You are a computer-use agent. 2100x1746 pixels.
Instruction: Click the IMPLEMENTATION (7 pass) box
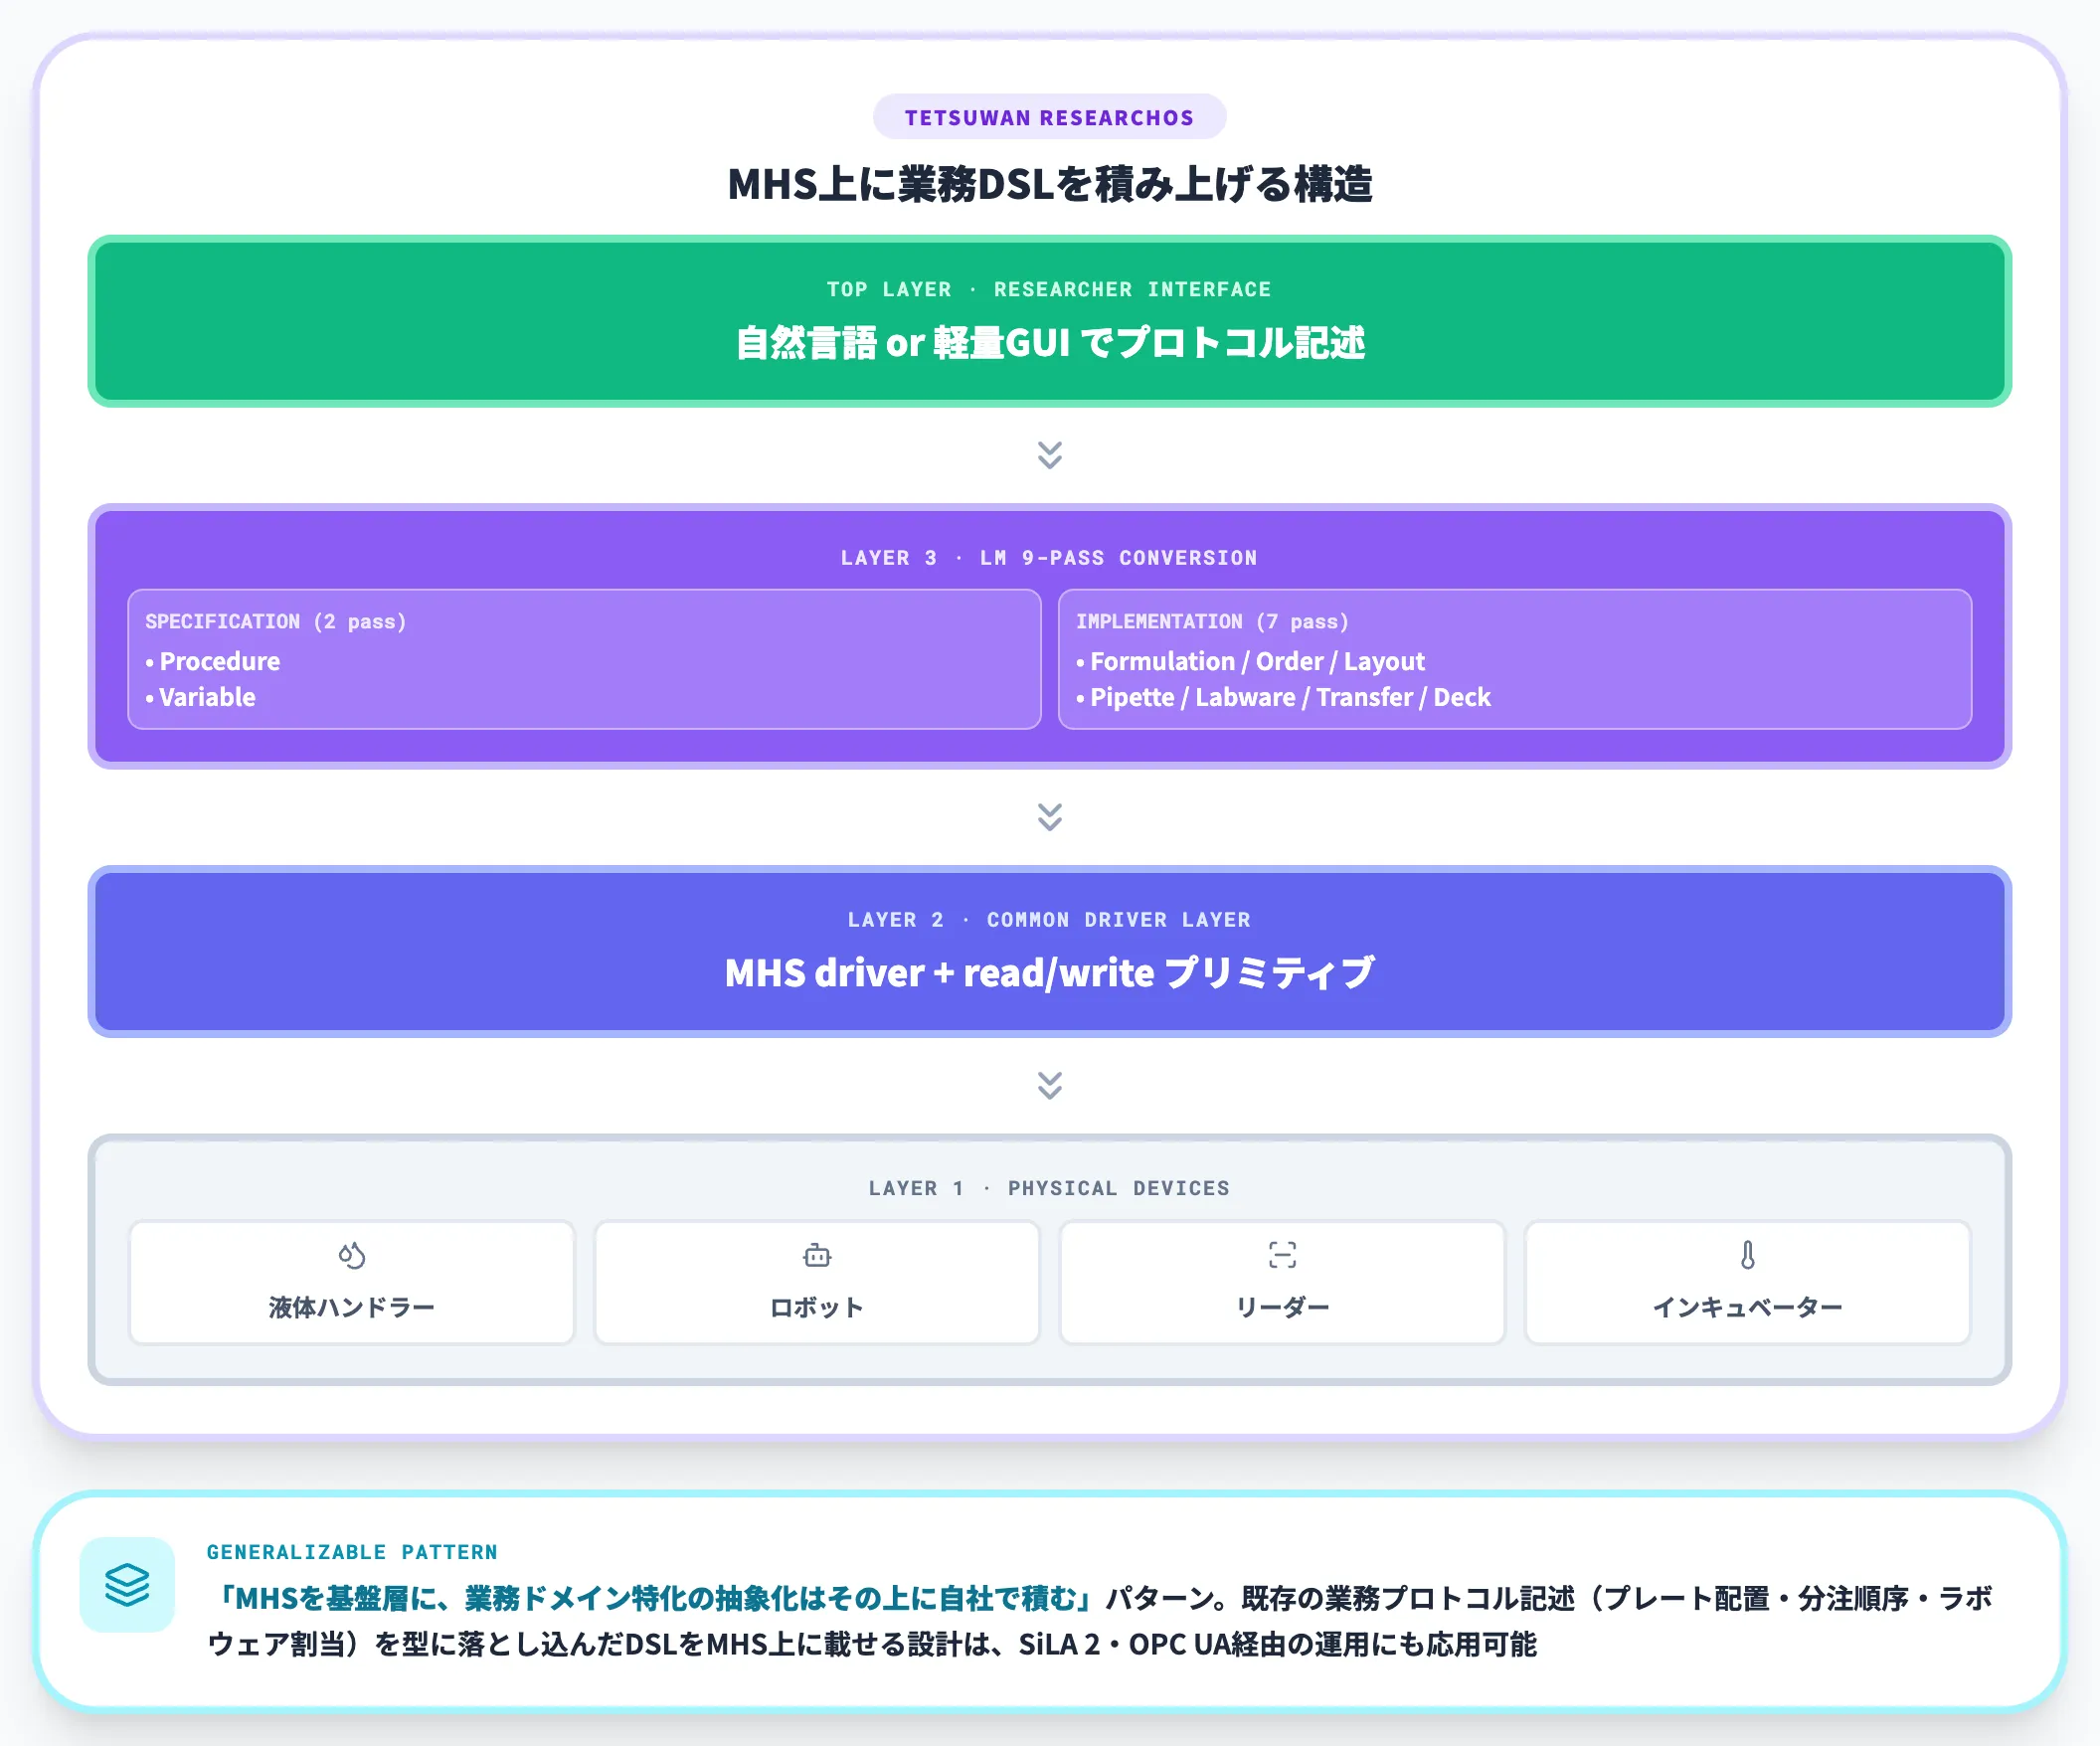click(x=1515, y=659)
